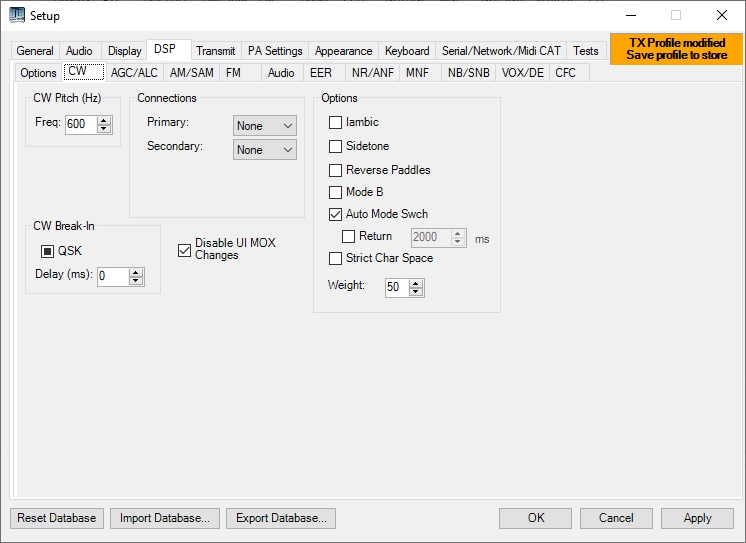
Task: Enable Reverse Paddles option
Action: (x=336, y=170)
